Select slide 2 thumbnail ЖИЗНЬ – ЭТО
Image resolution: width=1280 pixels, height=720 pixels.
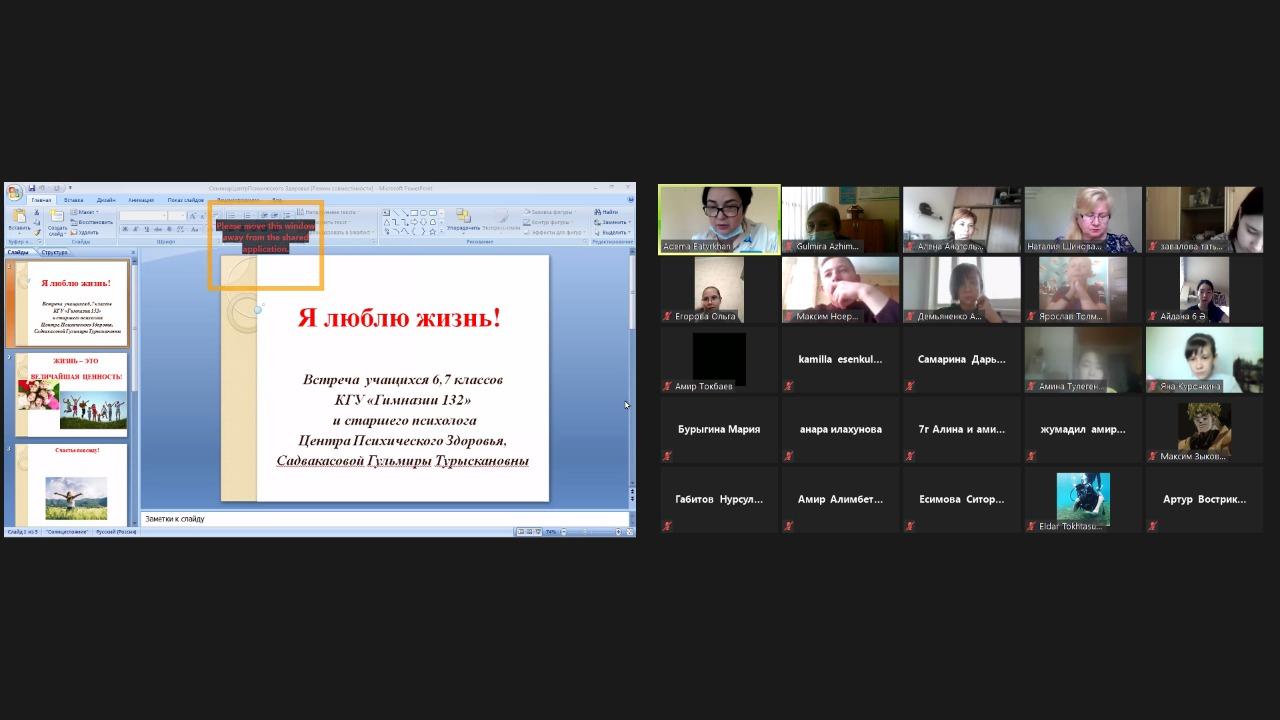(x=72, y=394)
